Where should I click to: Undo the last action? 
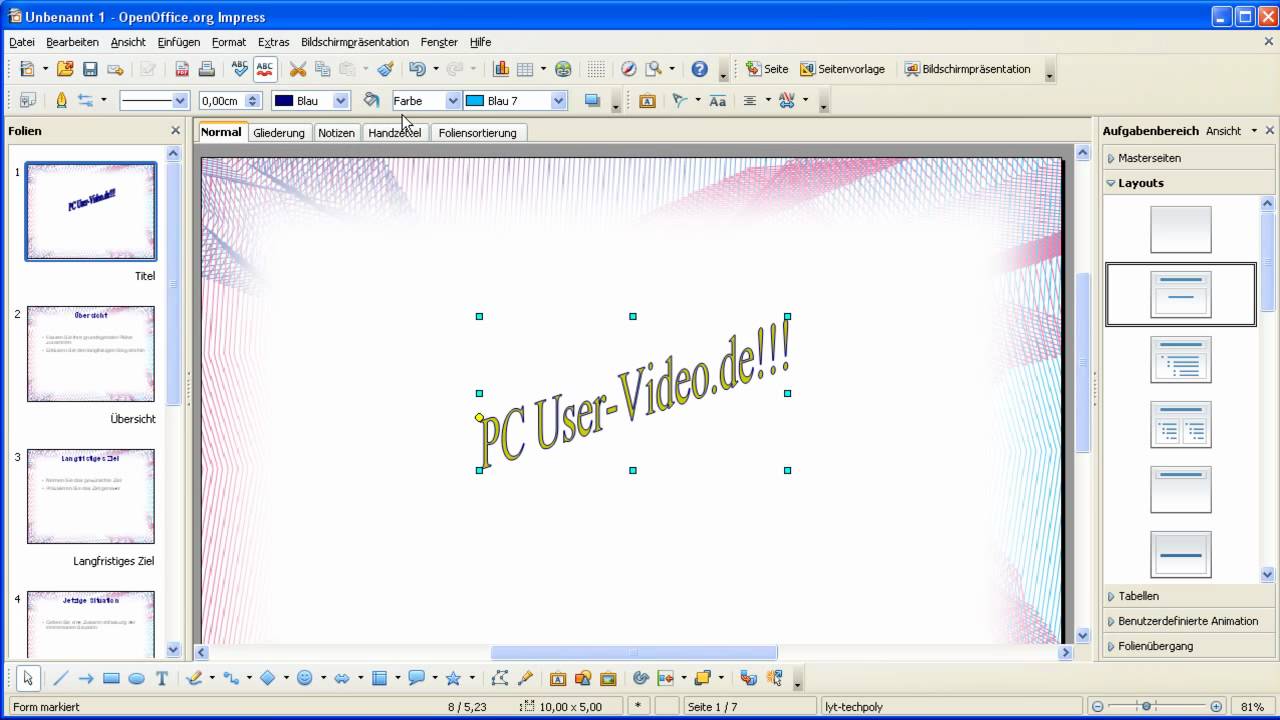coord(418,69)
